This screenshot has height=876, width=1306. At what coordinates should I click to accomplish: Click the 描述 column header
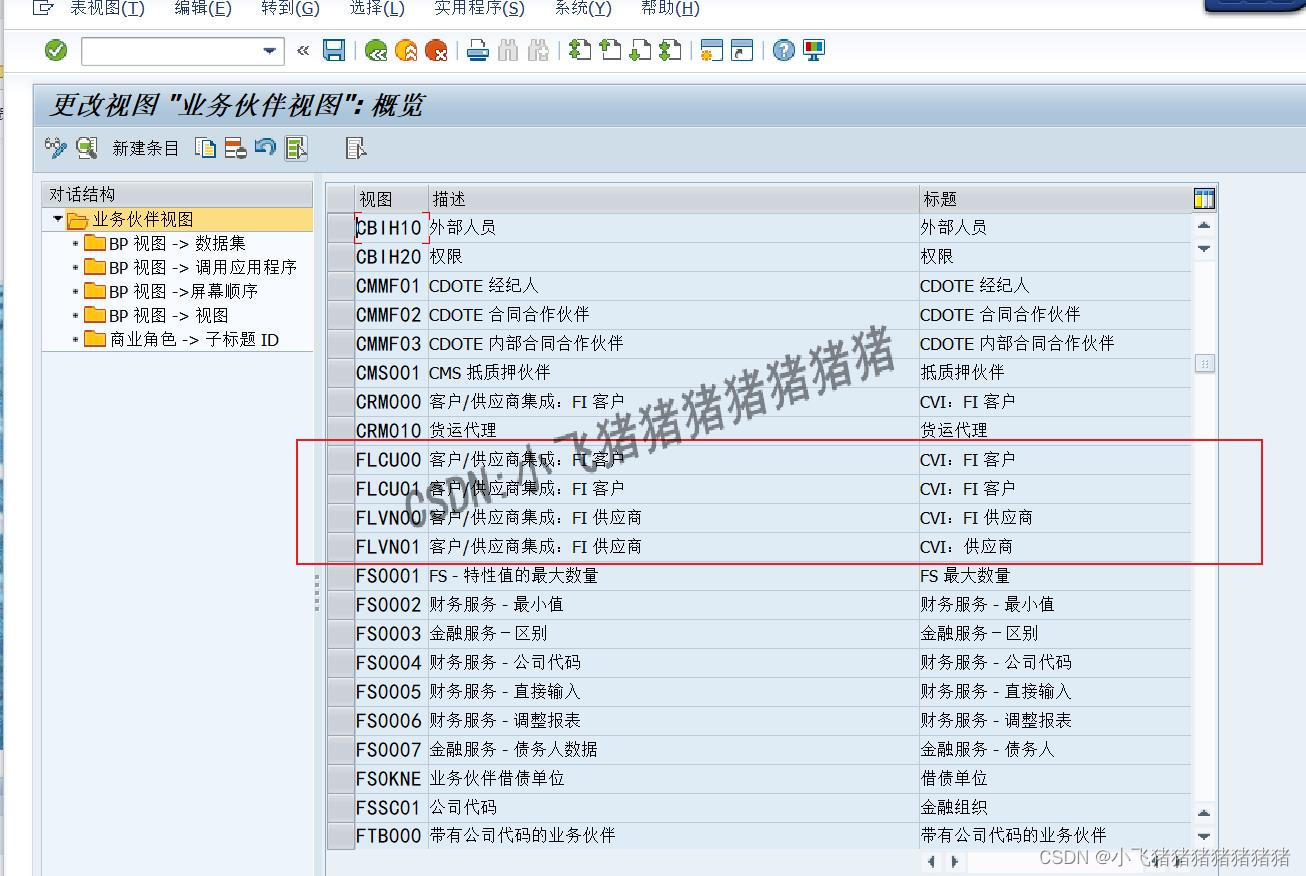tap(674, 198)
